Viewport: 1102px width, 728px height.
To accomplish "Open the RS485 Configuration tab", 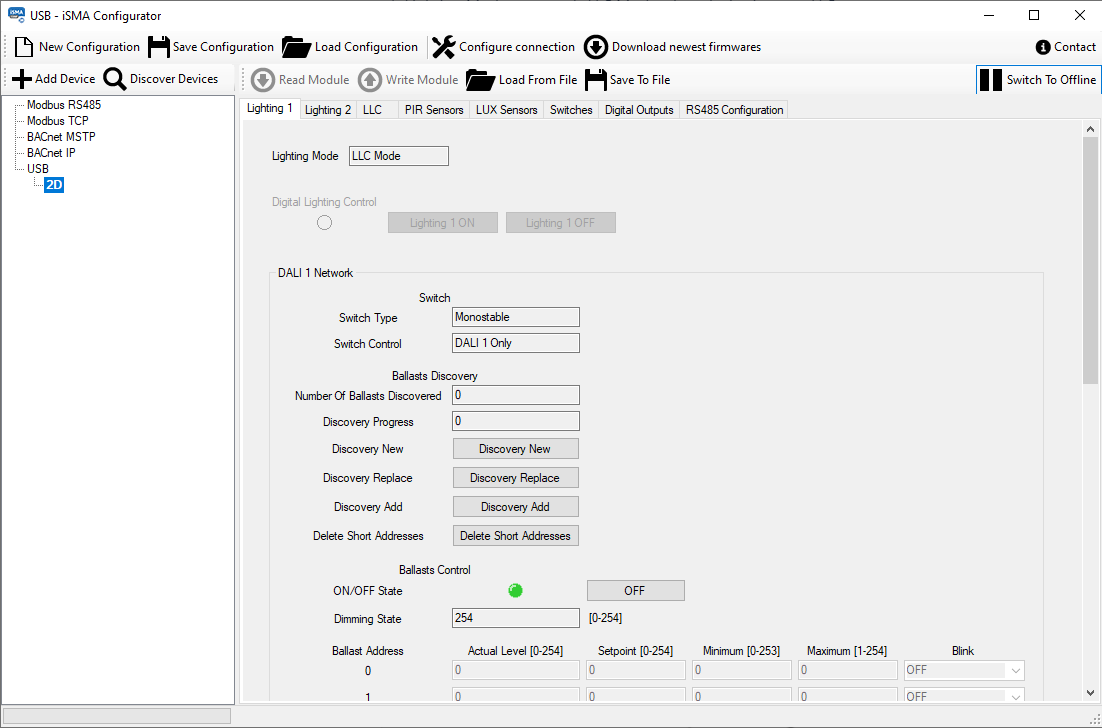I will click(734, 110).
